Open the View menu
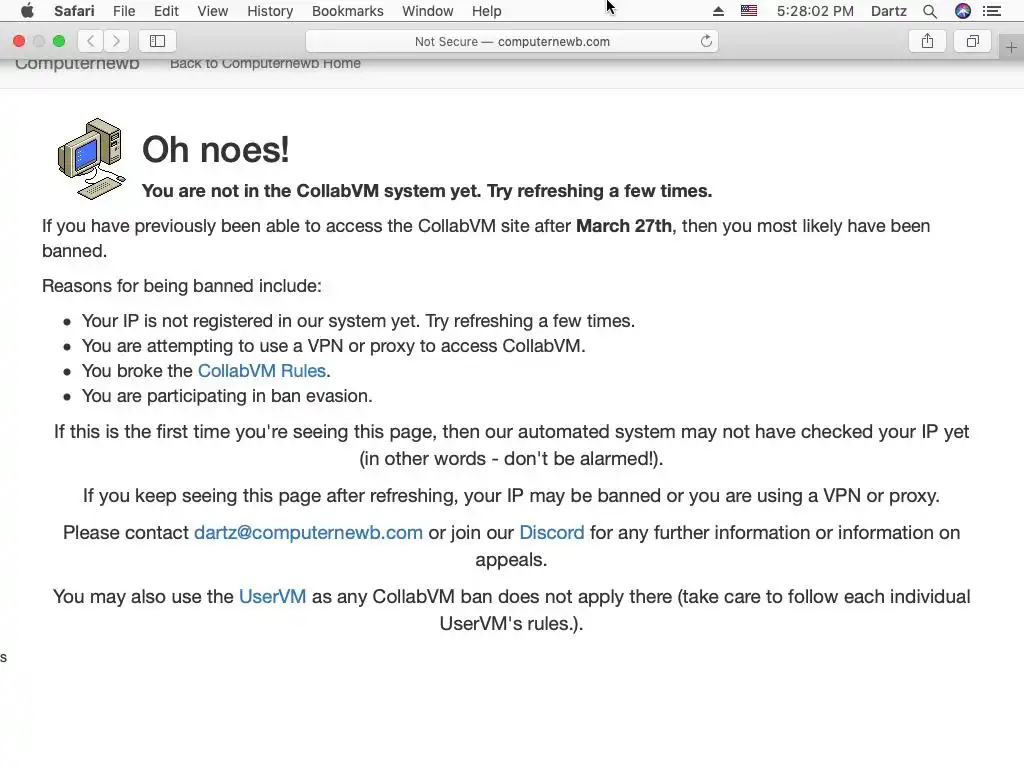The width and height of the screenshot is (1024, 768). [x=213, y=11]
